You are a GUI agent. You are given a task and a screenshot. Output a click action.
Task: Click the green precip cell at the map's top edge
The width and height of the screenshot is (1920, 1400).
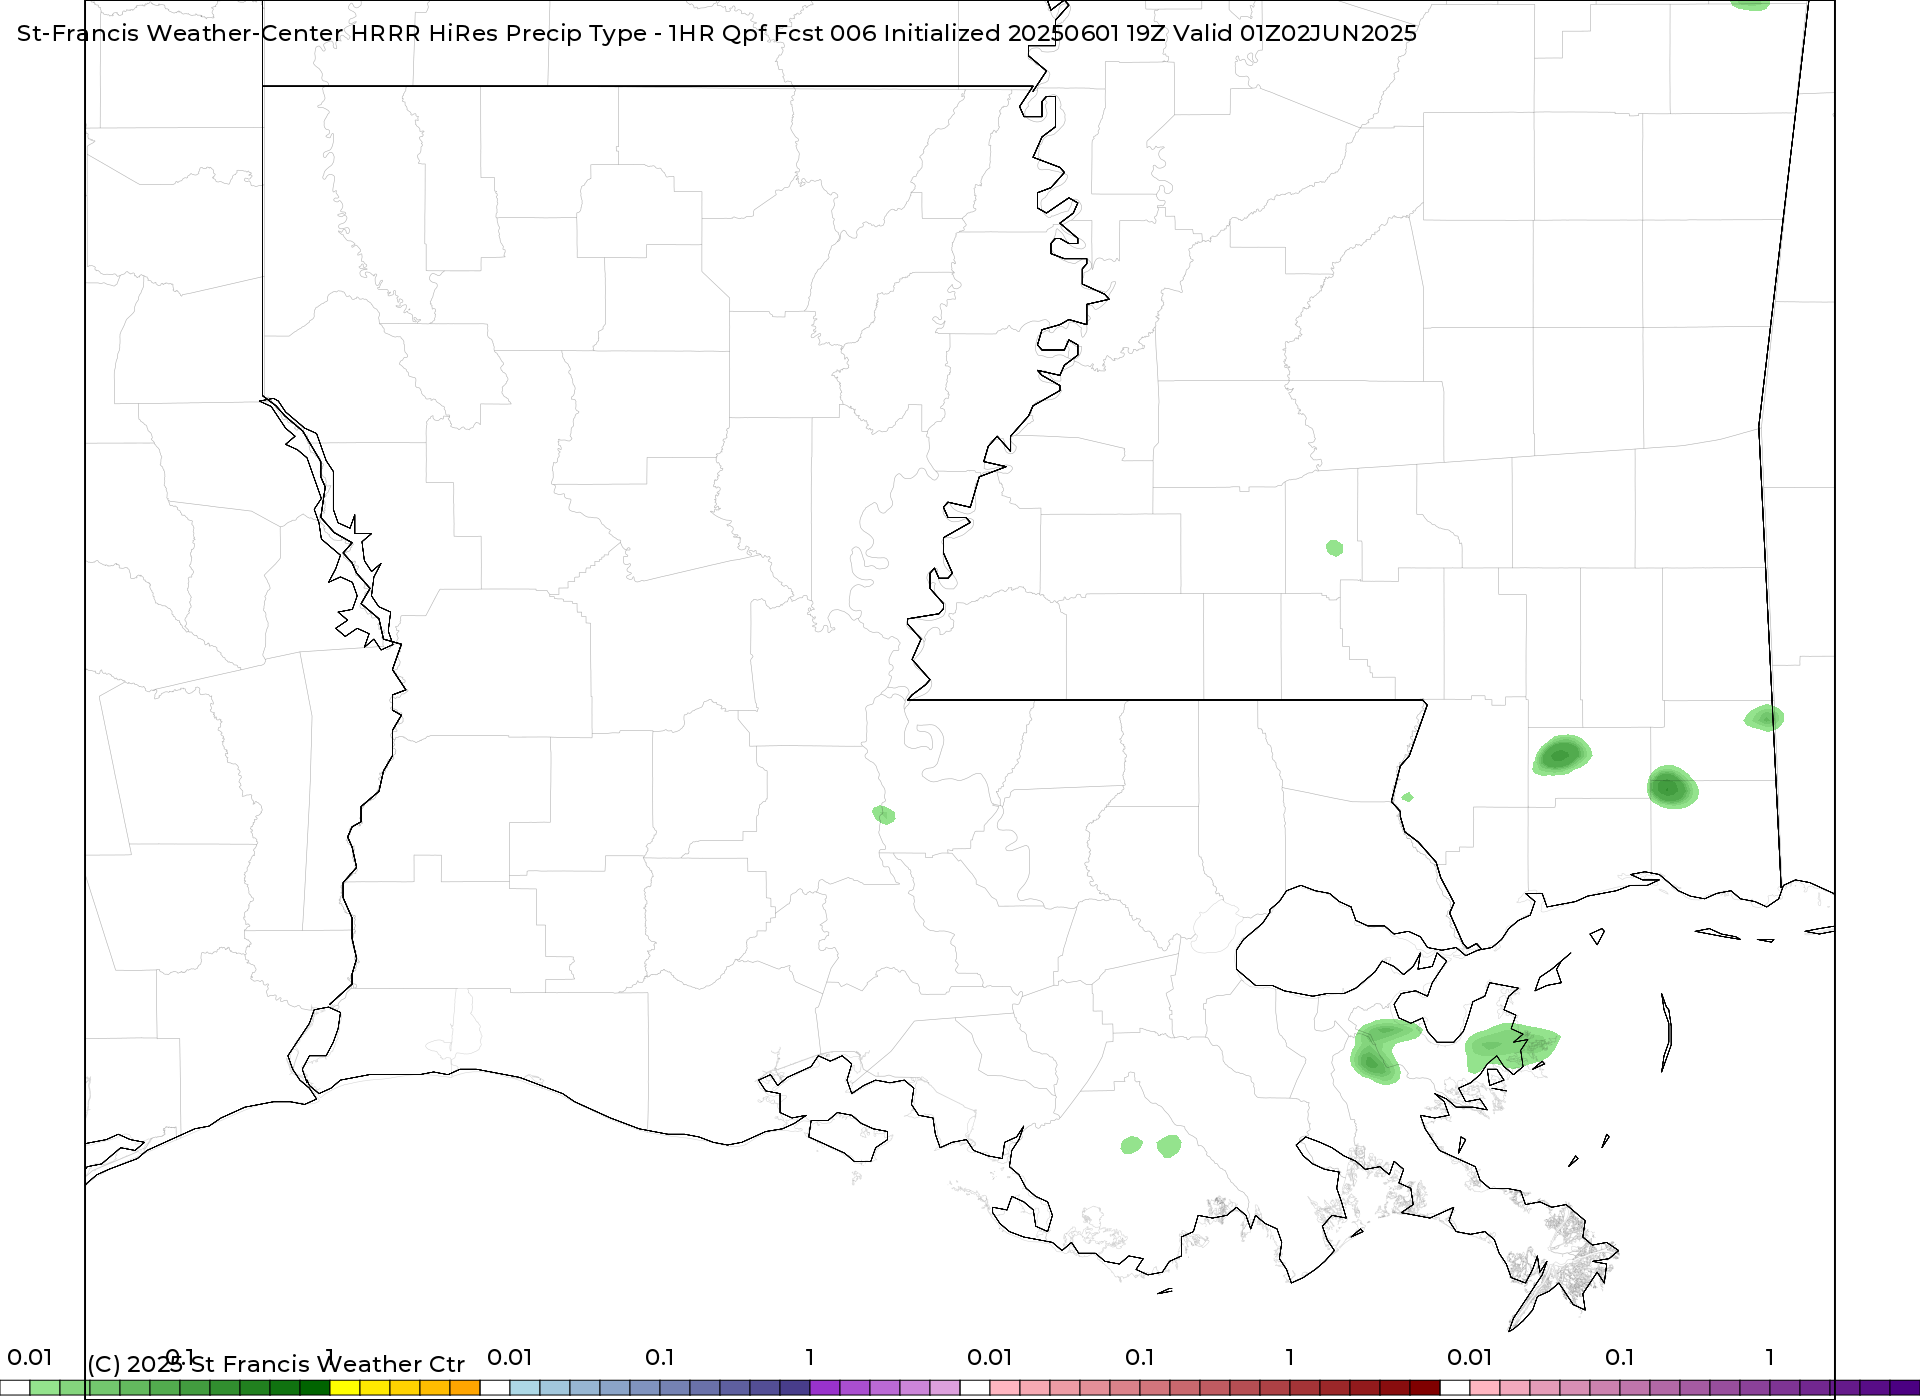pos(1750,4)
